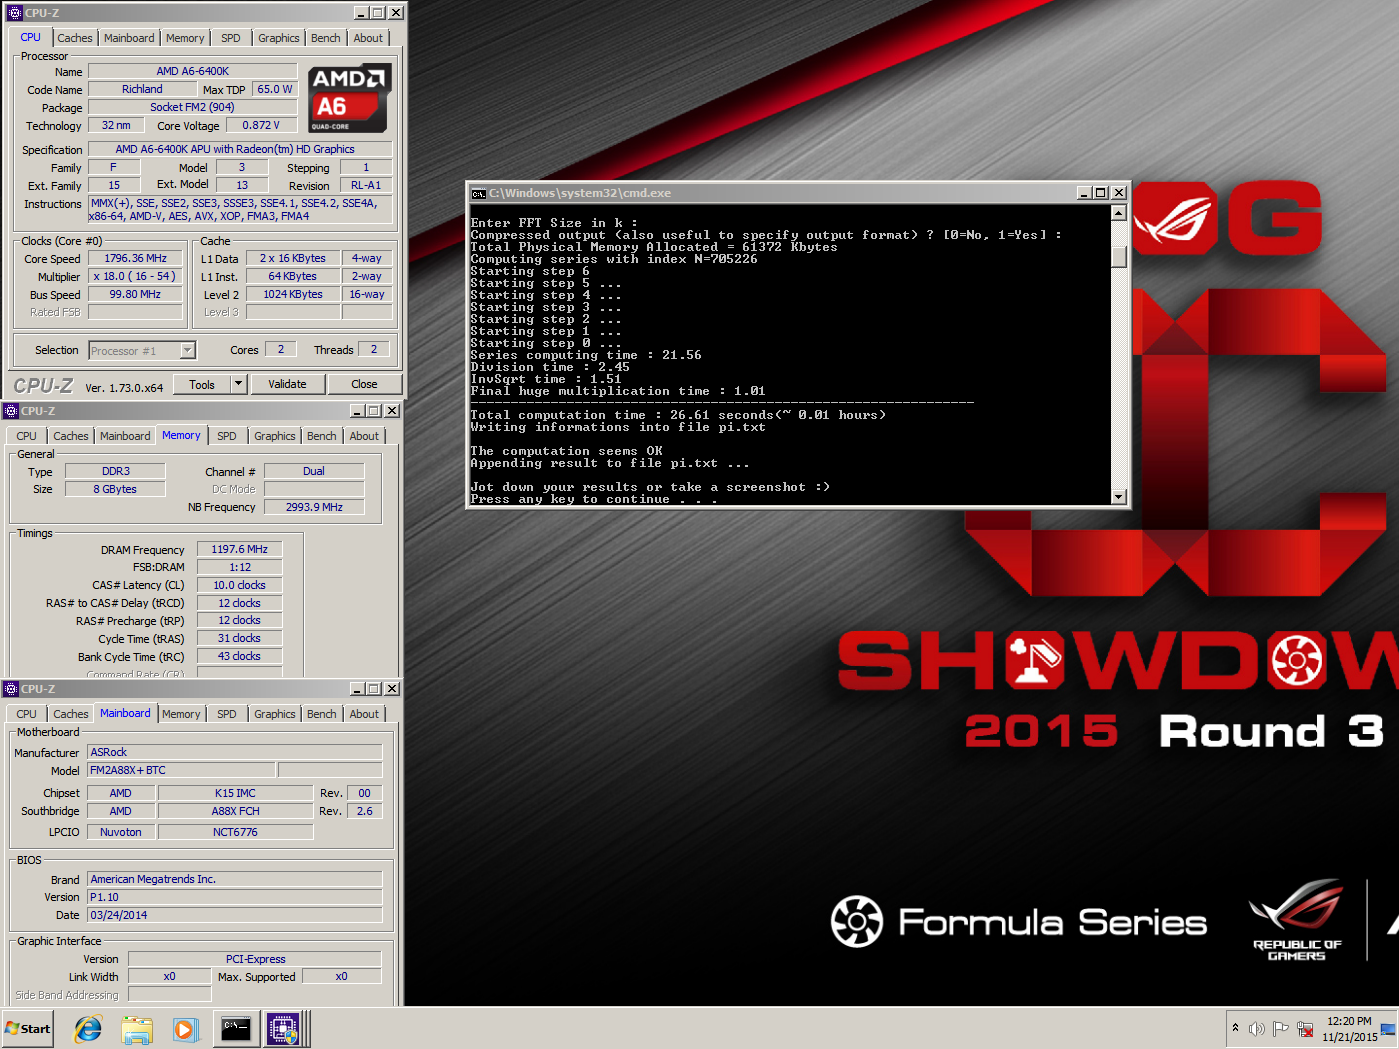The image size is (1399, 1049).
Task: Click the Manufacturer value ASRock
Action: (x=235, y=752)
